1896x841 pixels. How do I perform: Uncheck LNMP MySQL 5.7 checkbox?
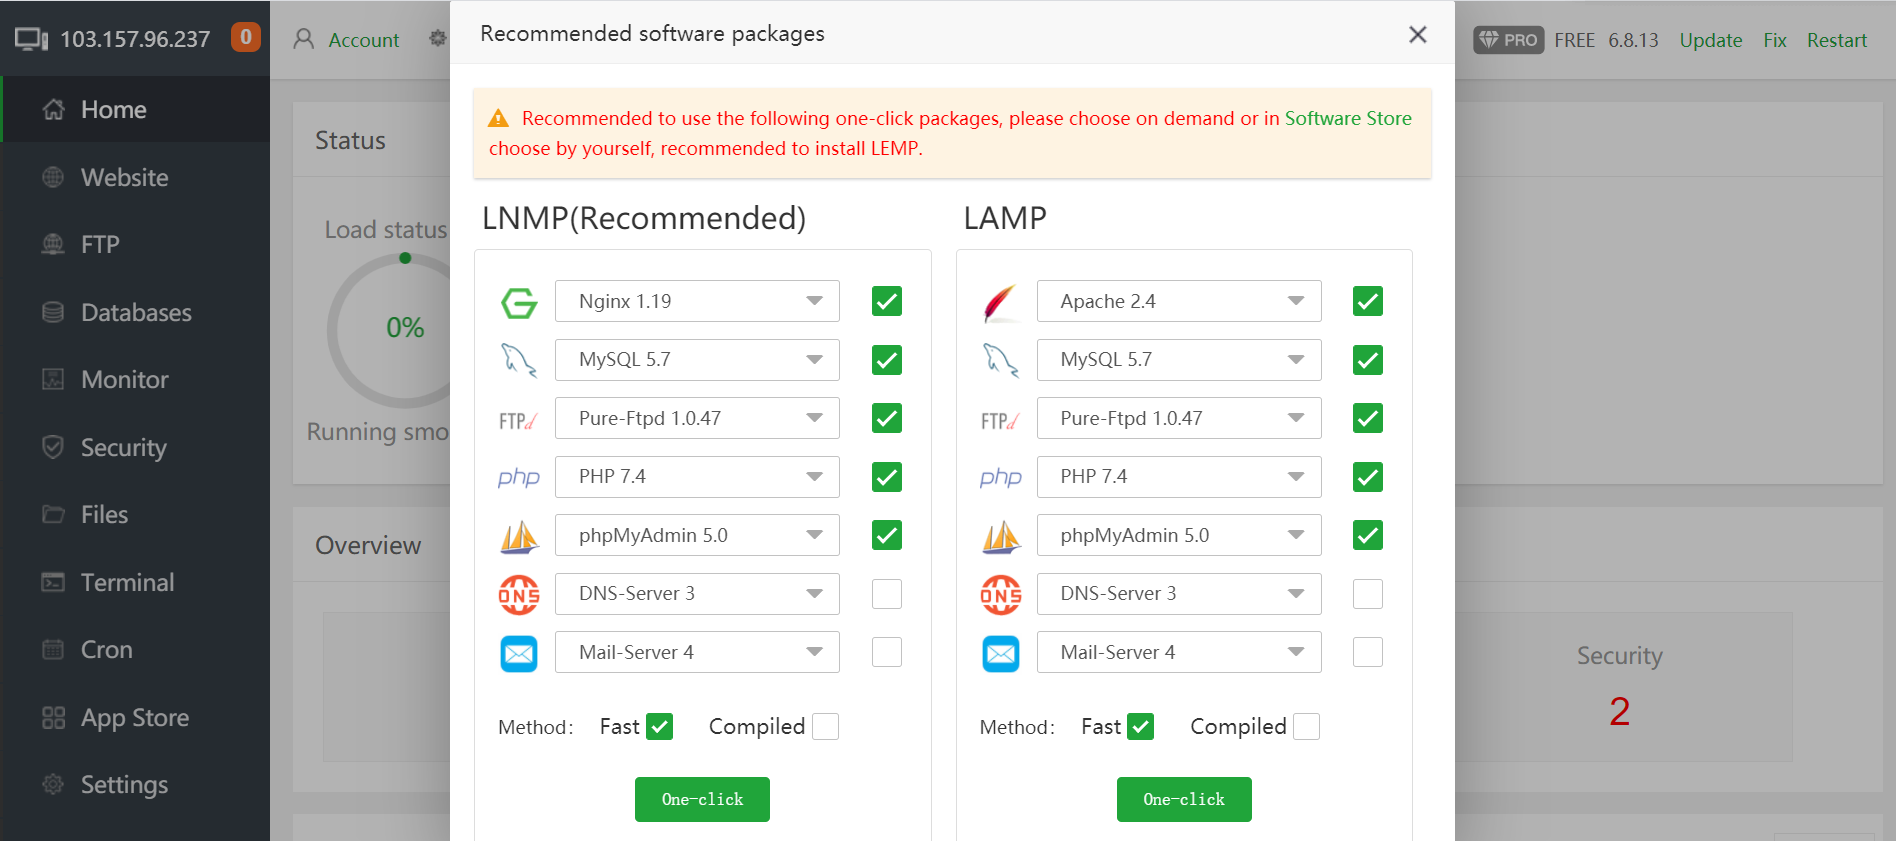click(x=887, y=360)
